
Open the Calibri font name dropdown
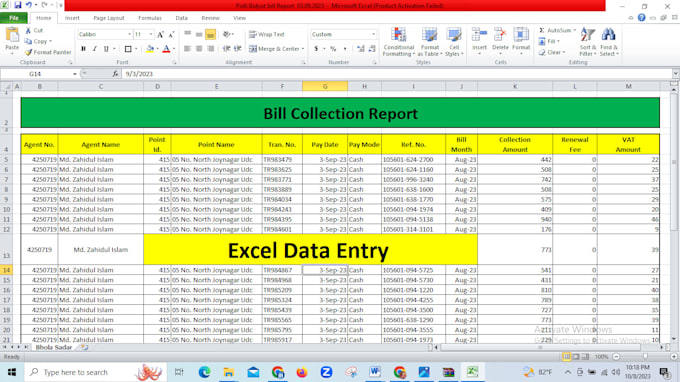[129, 34]
